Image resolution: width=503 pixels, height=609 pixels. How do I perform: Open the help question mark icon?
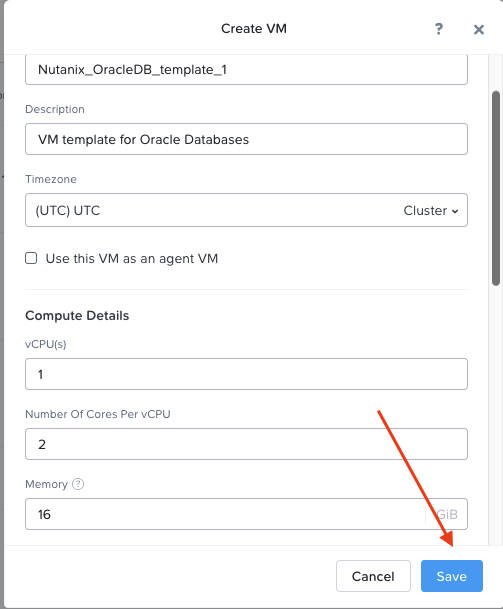coord(439,29)
